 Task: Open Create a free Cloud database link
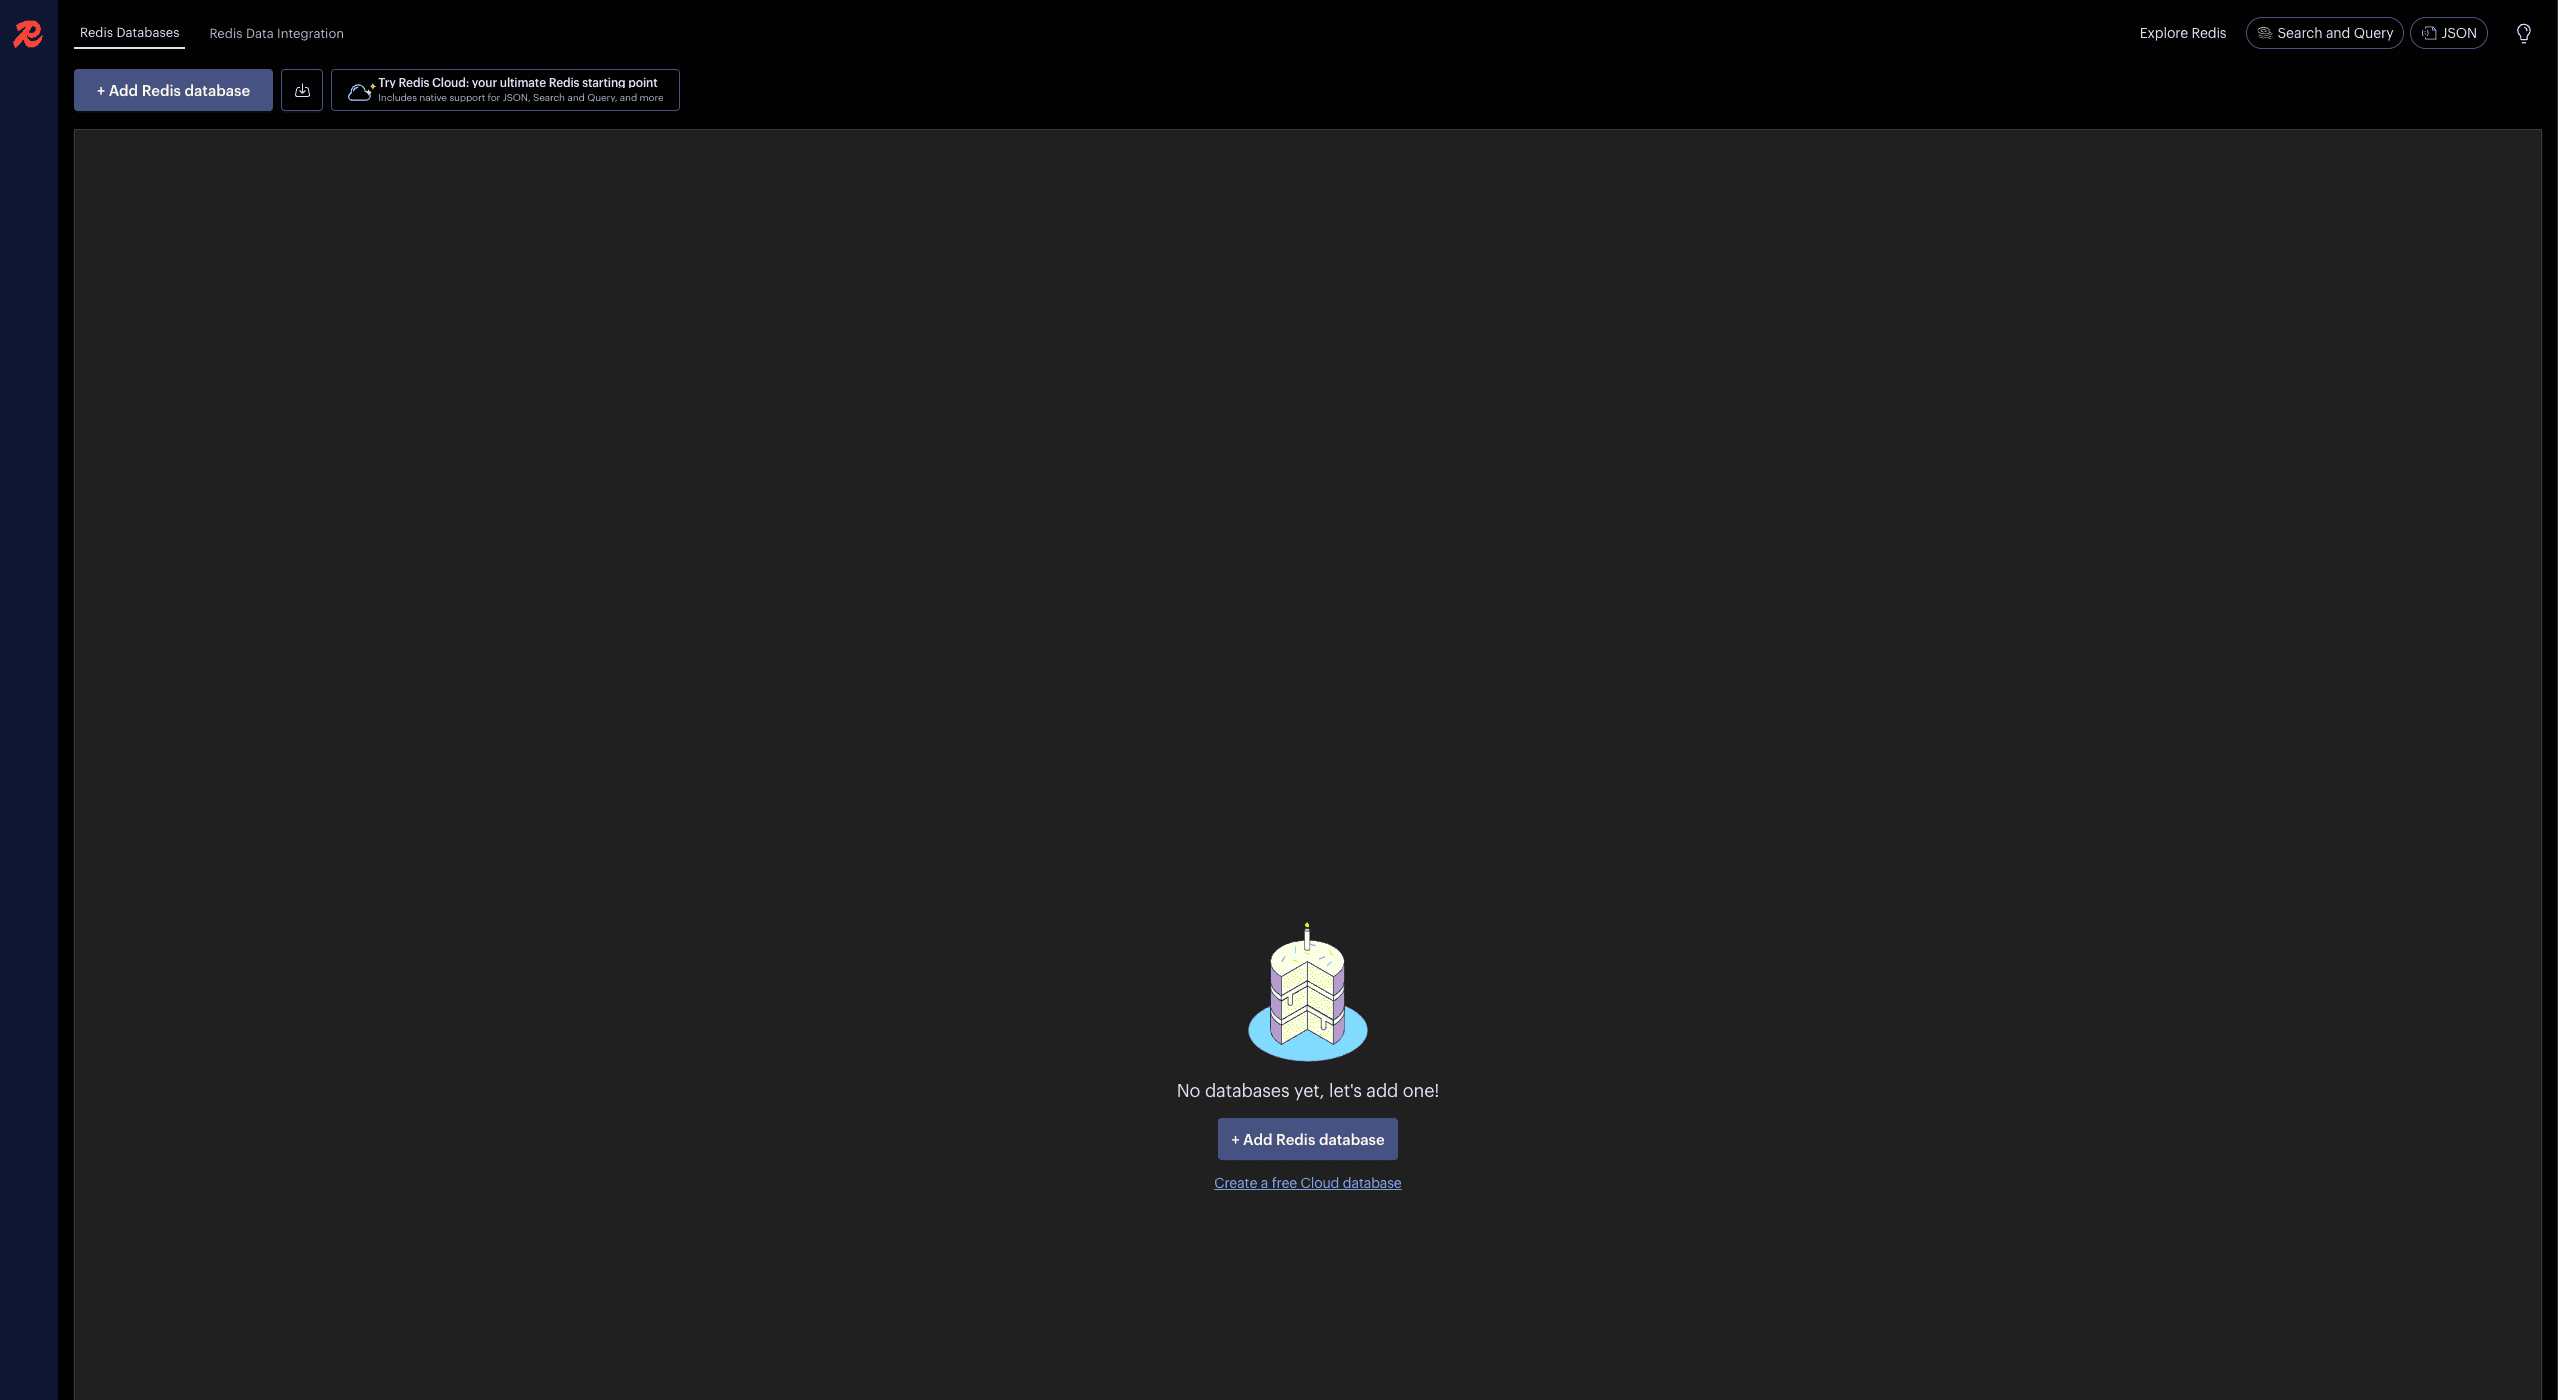point(1307,1184)
